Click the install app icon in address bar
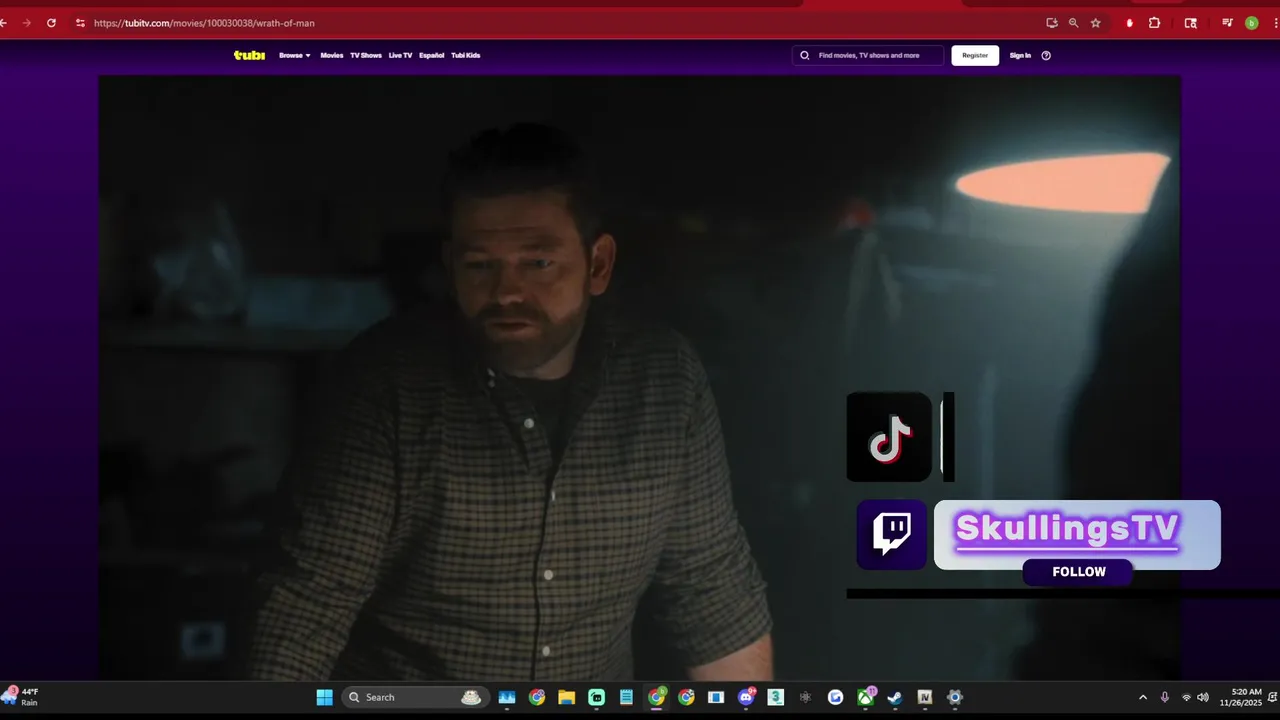 (1052, 22)
